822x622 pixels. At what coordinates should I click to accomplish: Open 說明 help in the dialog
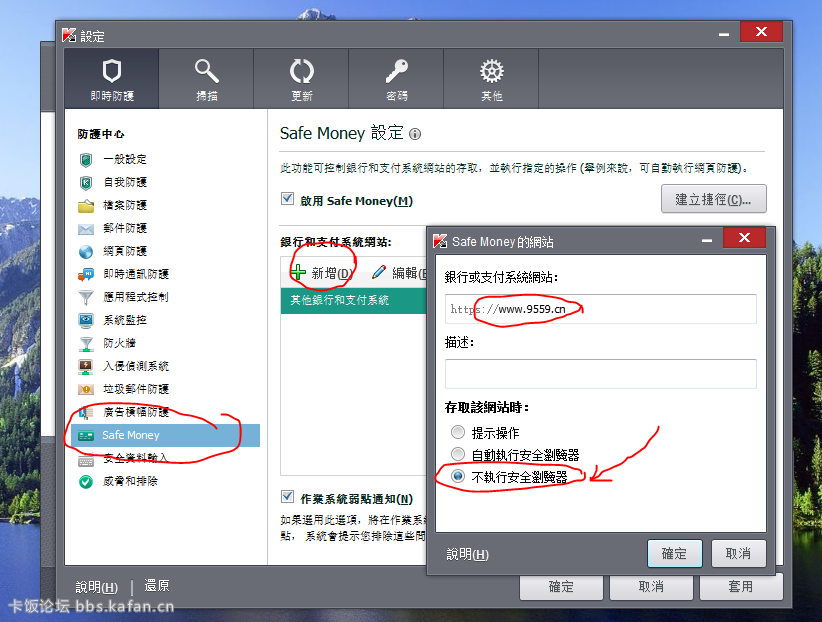467,554
